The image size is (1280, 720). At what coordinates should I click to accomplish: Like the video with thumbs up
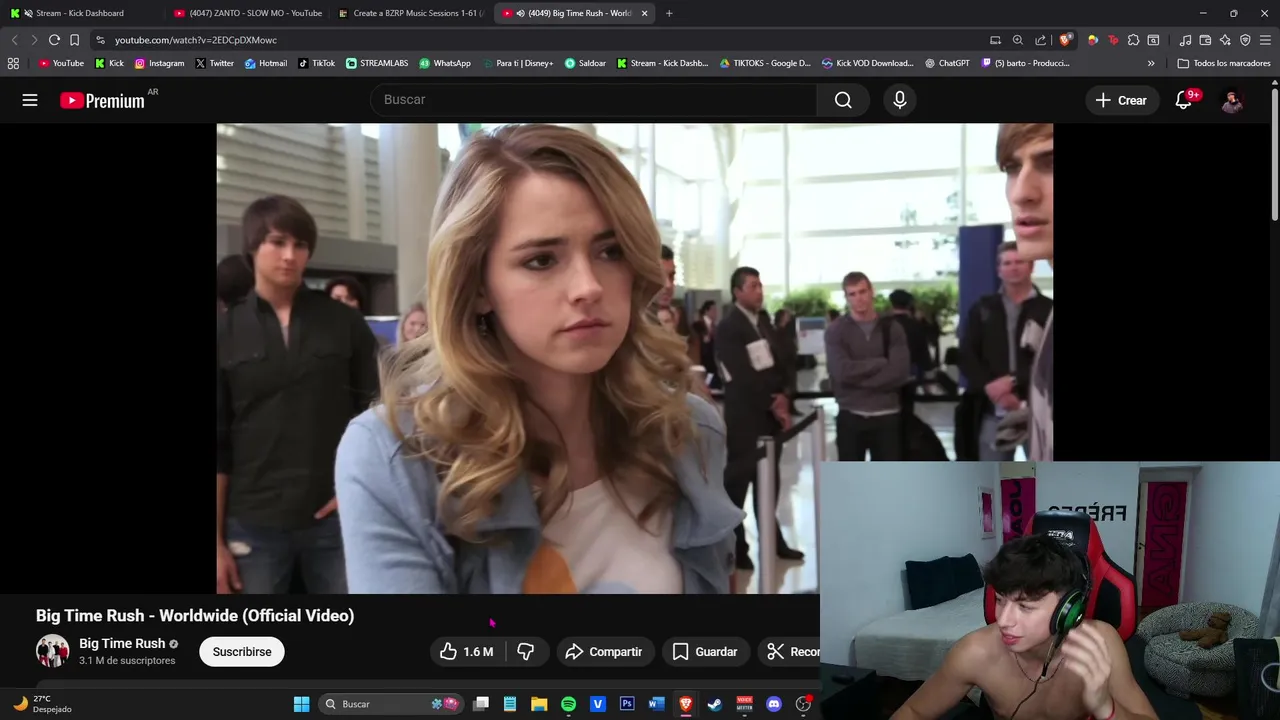pyautogui.click(x=467, y=652)
